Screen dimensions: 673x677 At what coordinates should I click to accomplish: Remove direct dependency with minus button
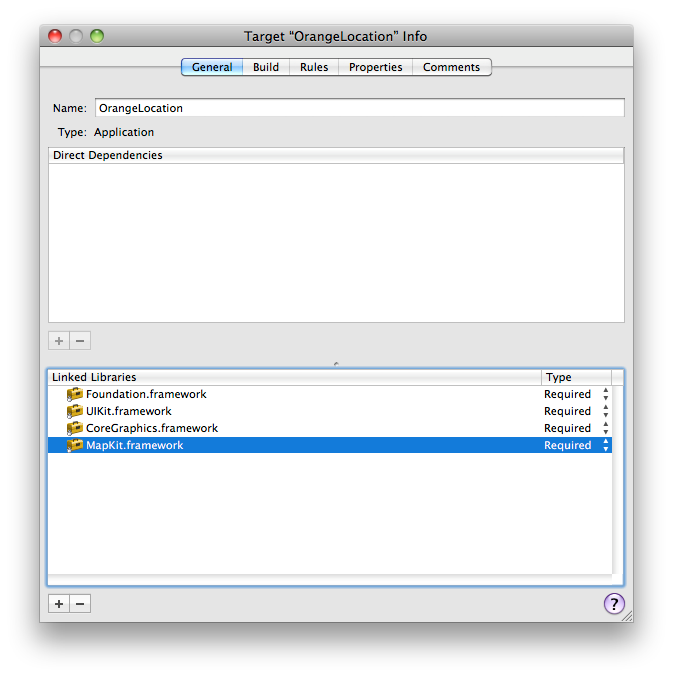pyautogui.click(x=81, y=340)
